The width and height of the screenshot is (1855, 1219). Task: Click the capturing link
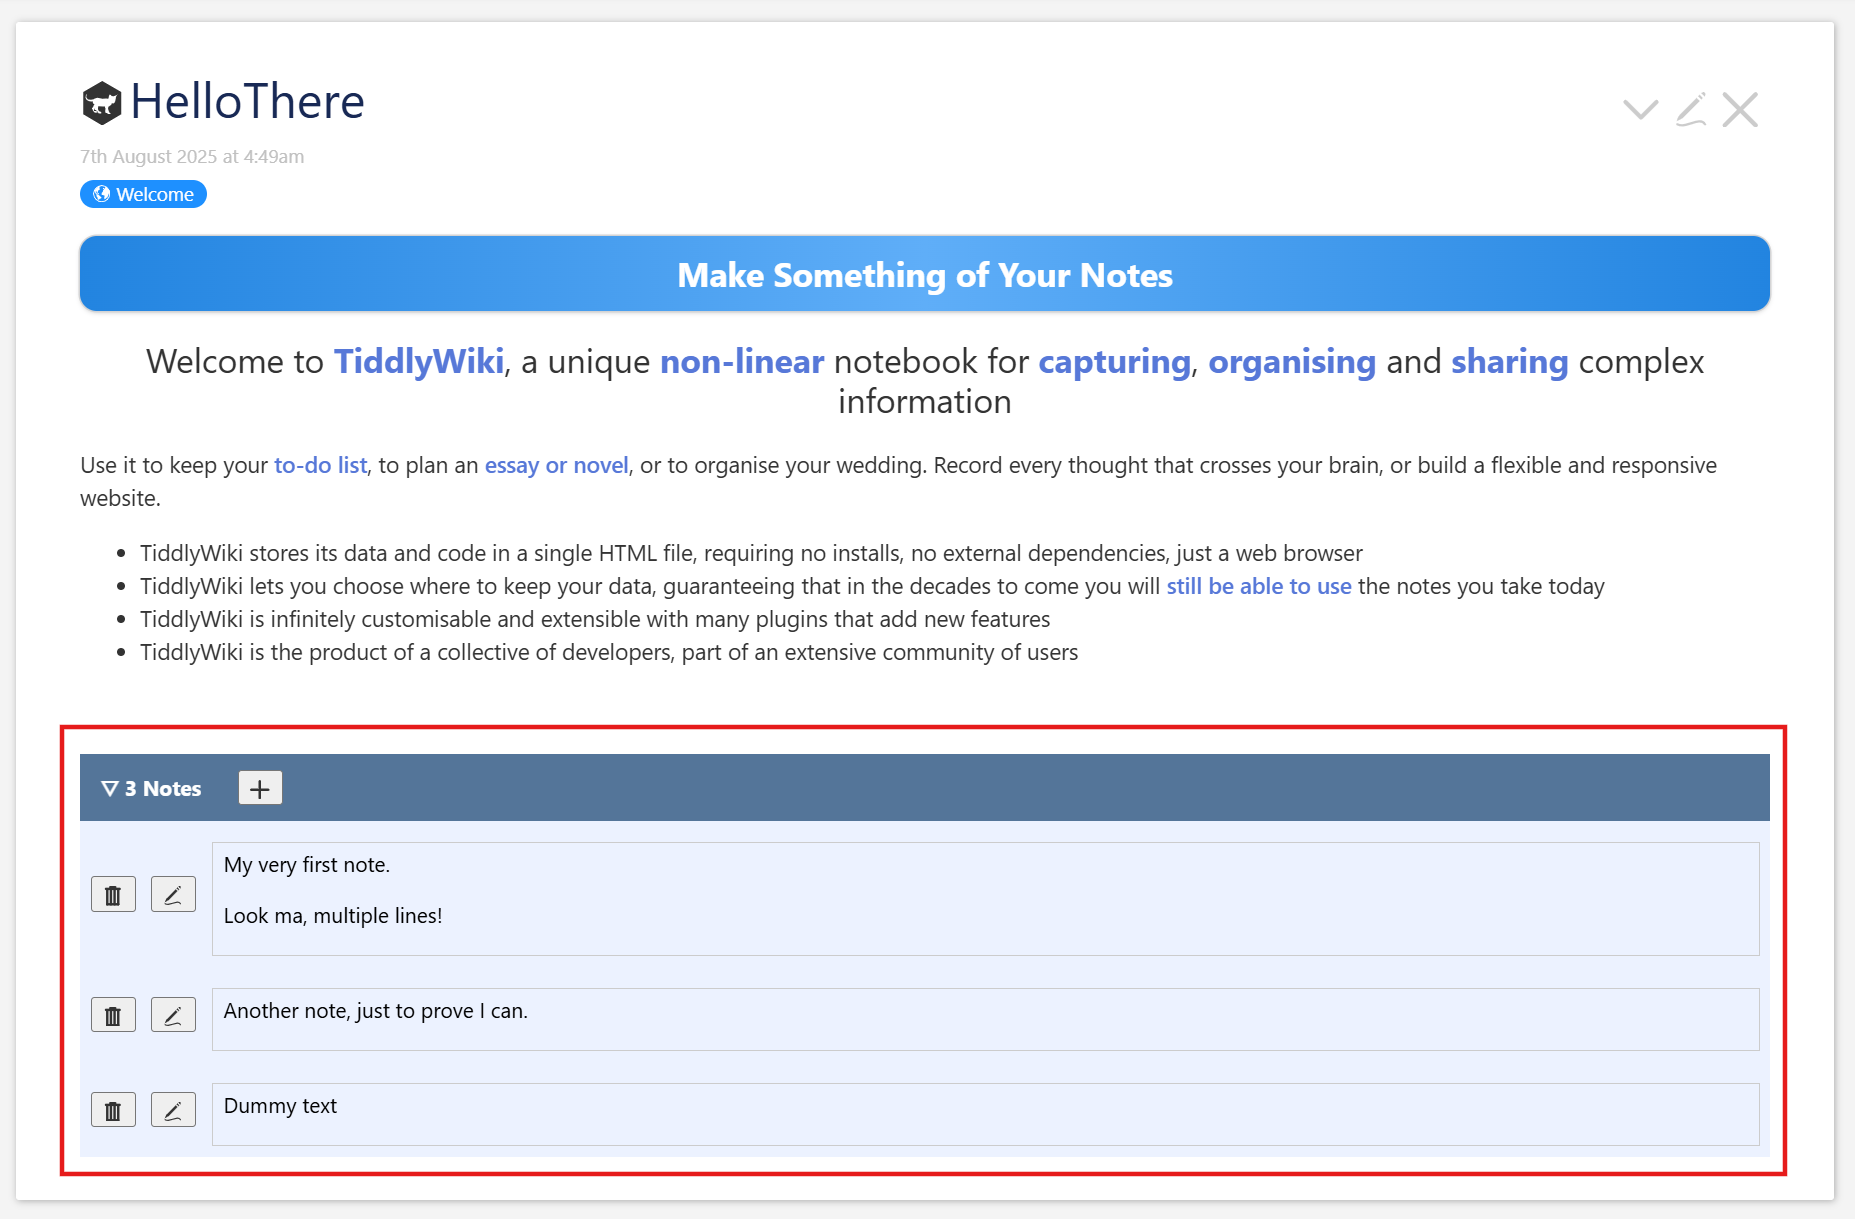[1114, 362]
